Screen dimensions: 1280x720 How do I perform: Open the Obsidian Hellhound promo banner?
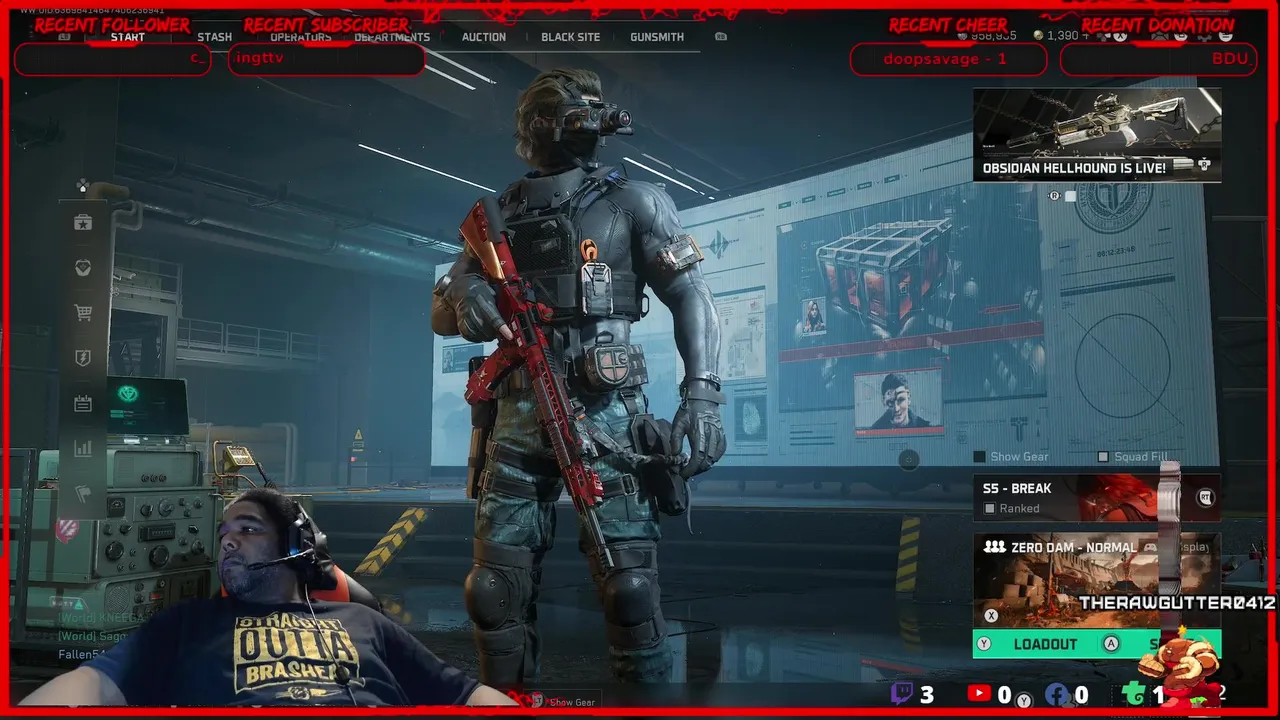[1097, 135]
